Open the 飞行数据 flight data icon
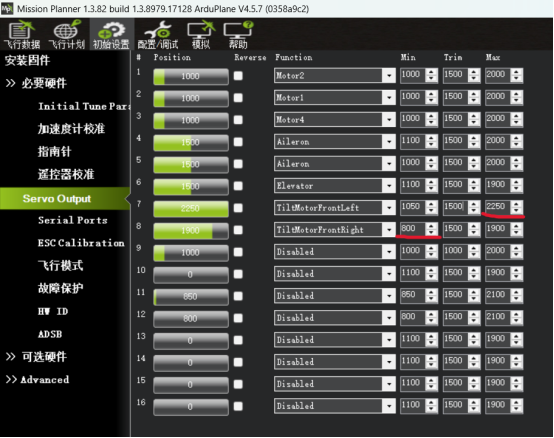 pyautogui.click(x=21, y=35)
